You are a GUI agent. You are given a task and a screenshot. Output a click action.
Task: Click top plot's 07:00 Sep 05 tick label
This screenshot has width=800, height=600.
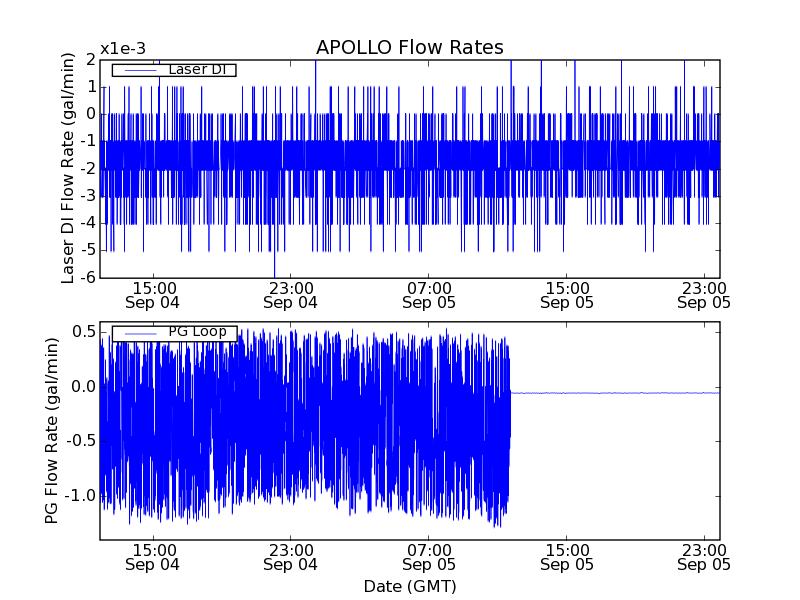429,295
